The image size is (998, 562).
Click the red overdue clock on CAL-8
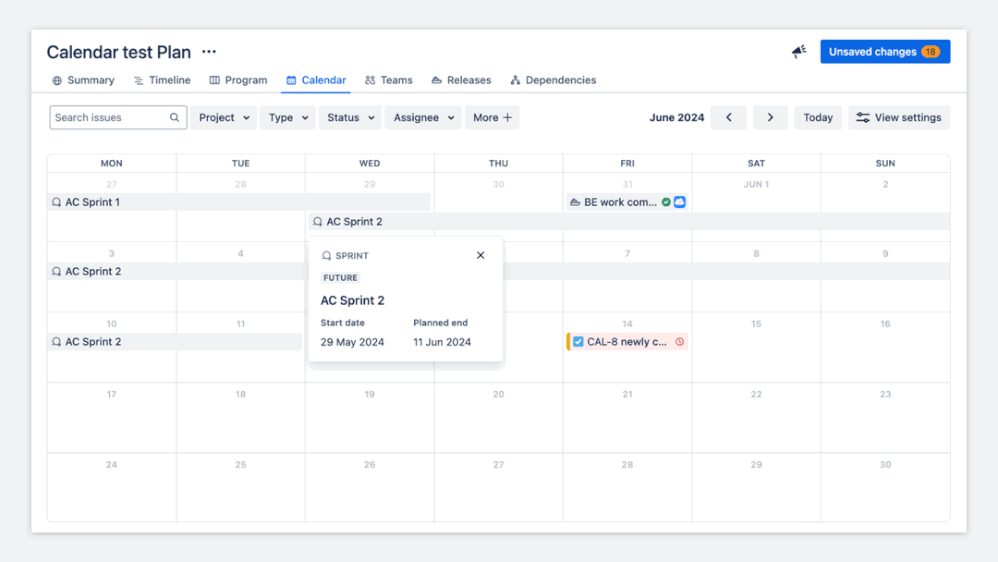coord(680,342)
